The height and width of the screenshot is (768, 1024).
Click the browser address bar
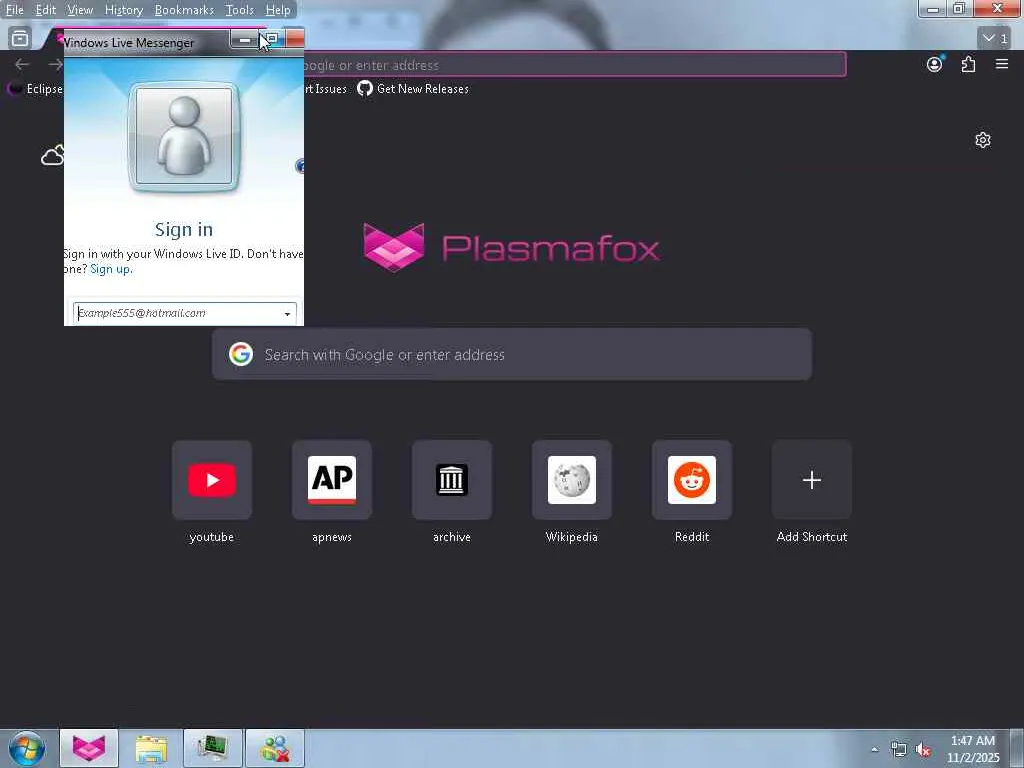point(573,65)
